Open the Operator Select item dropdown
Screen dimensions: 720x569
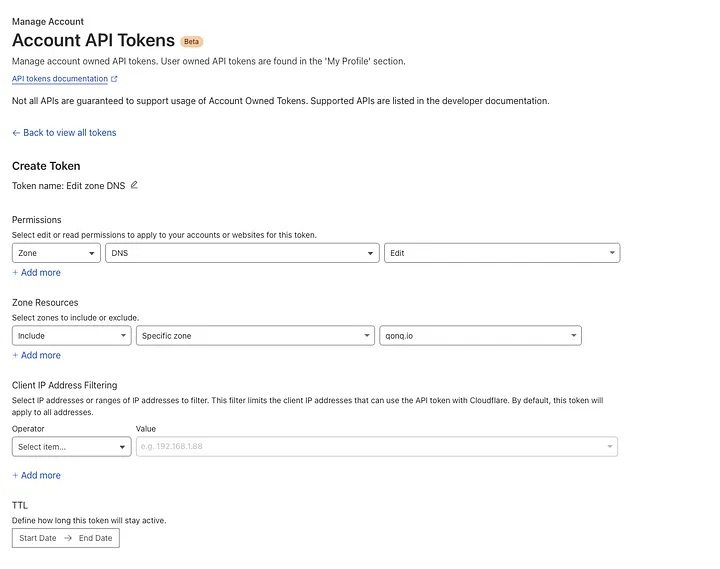(x=72, y=447)
